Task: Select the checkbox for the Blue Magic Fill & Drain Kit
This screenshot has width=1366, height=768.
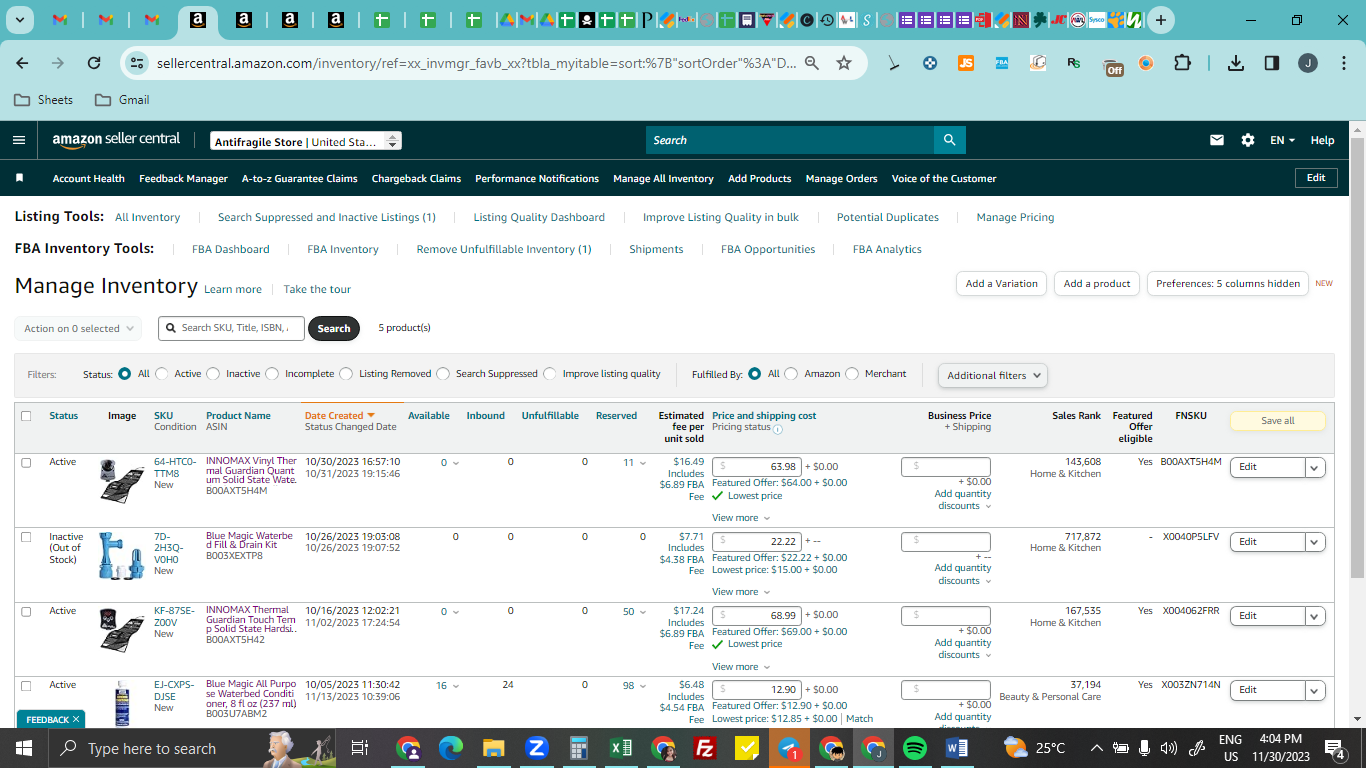Action: (x=26, y=537)
